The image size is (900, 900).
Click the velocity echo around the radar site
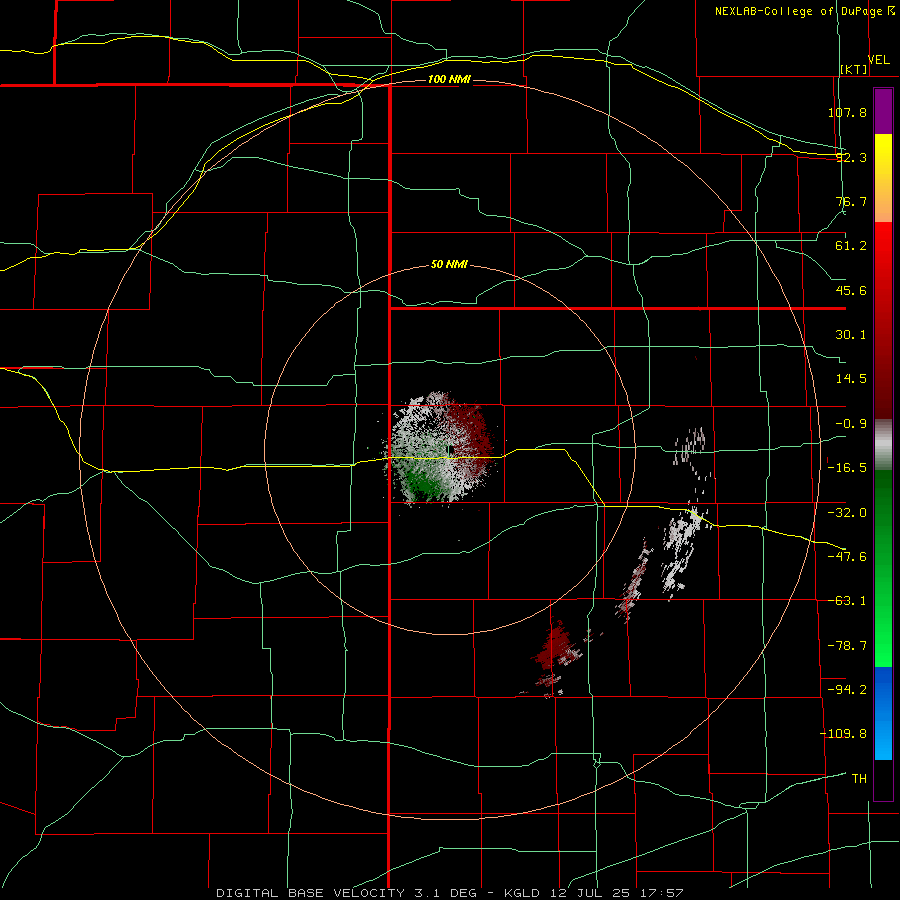point(440,448)
